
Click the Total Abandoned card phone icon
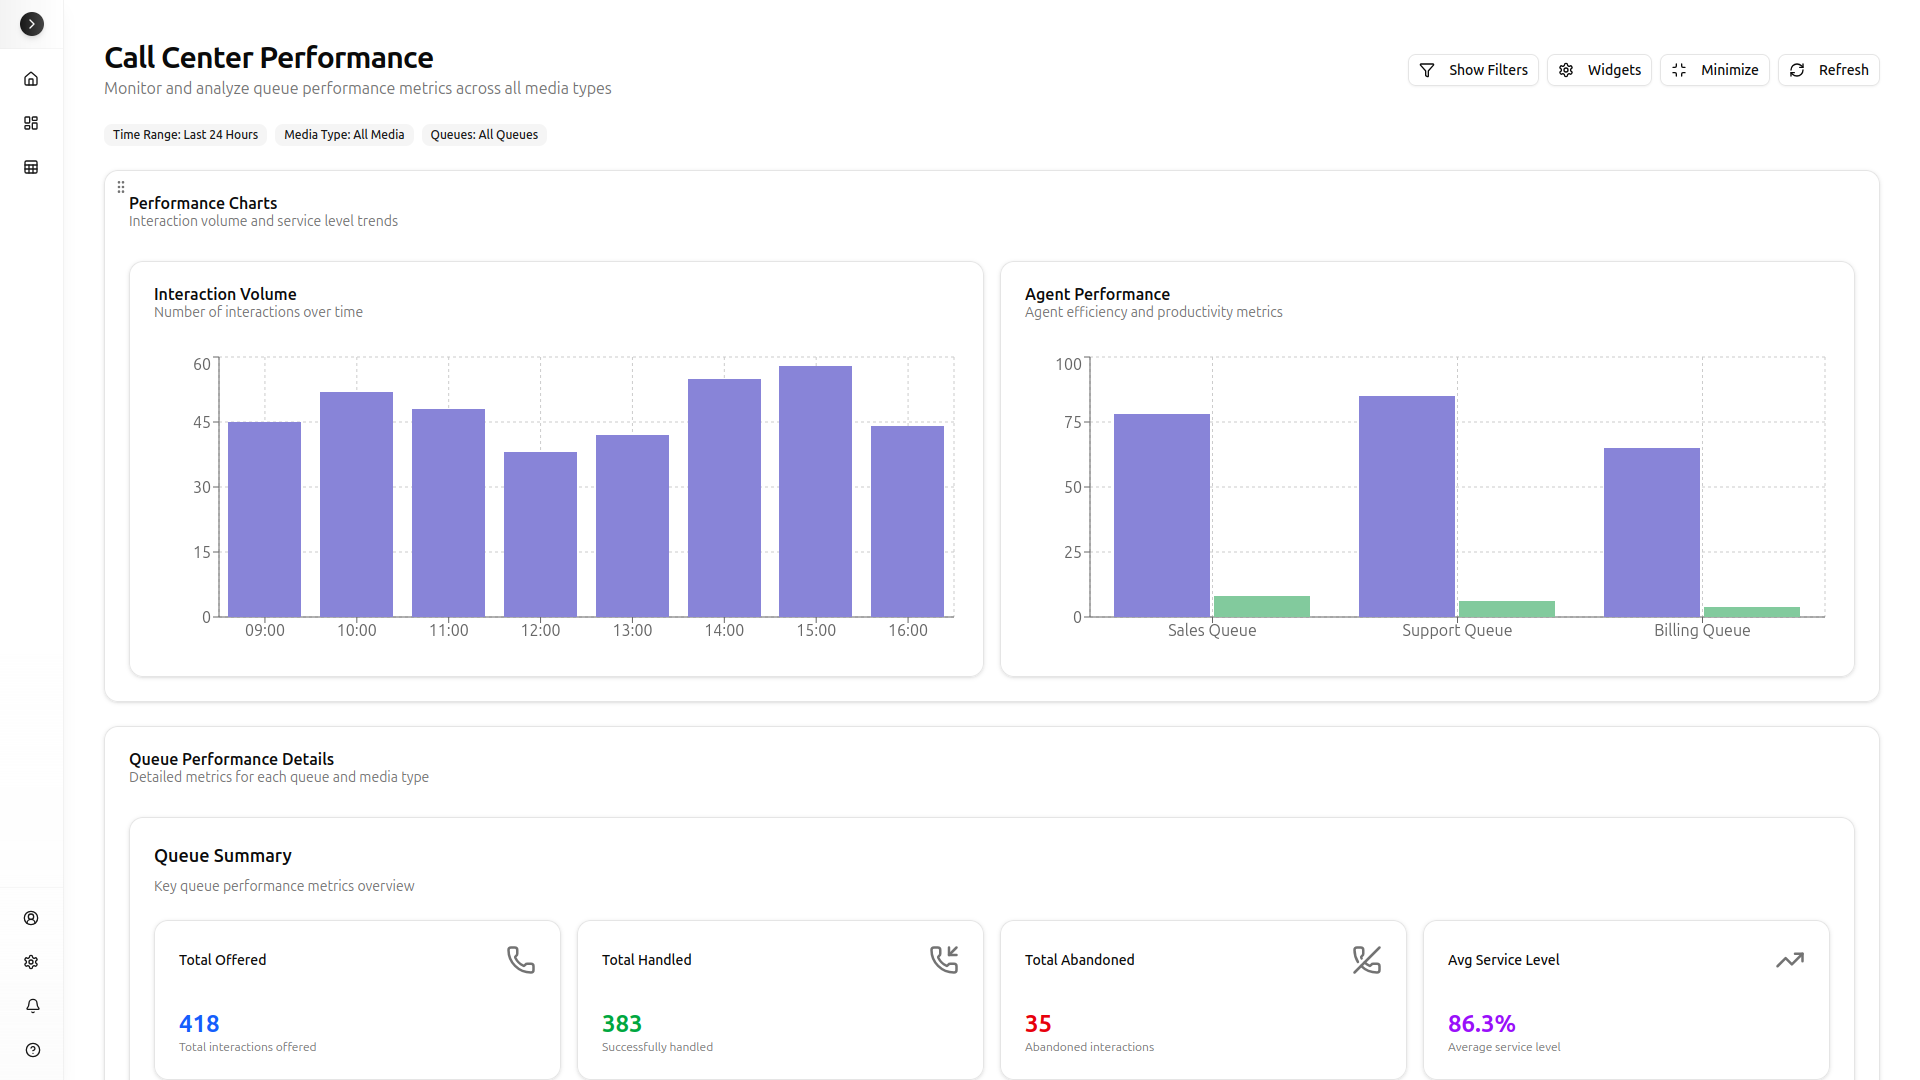tap(1366, 960)
